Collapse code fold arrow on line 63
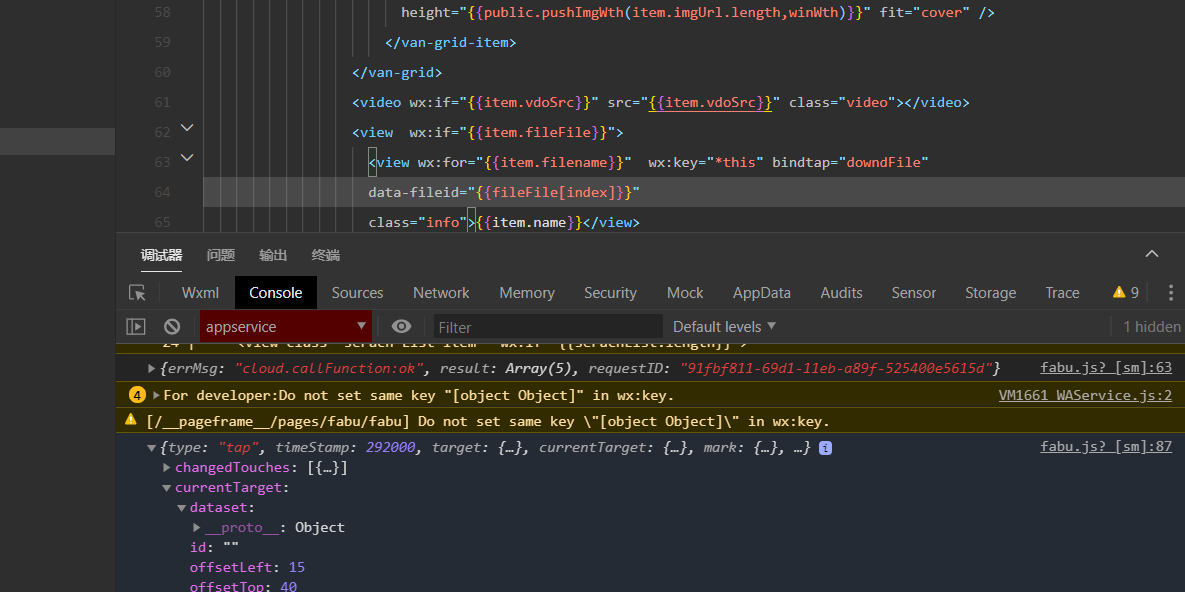The width and height of the screenshot is (1185, 592). click(187, 157)
